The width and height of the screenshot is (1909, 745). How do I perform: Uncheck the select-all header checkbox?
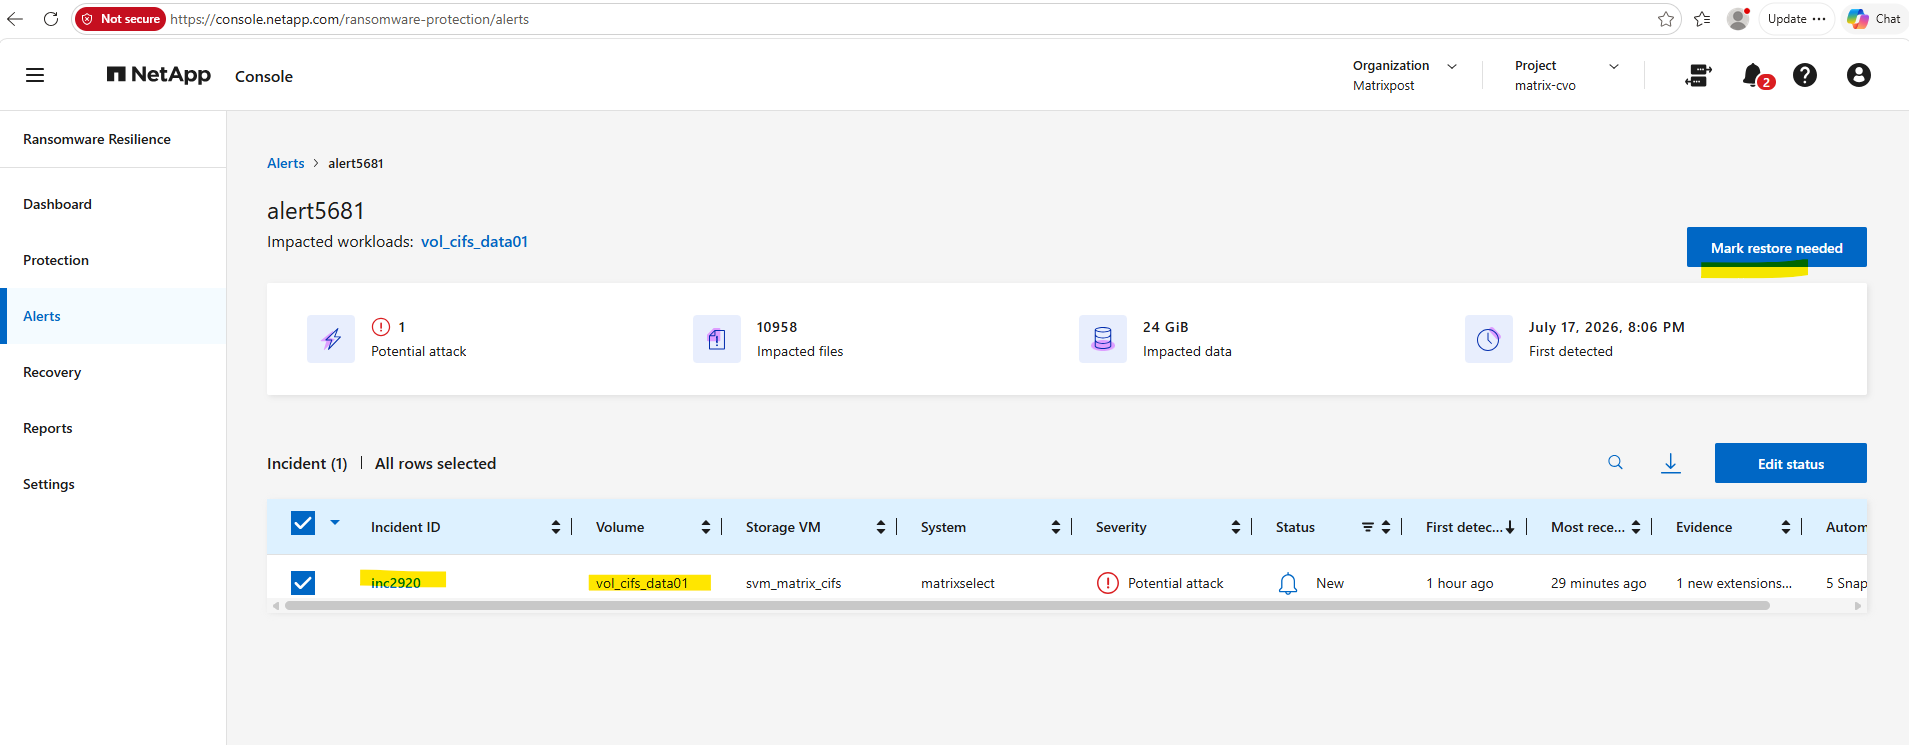tap(303, 523)
